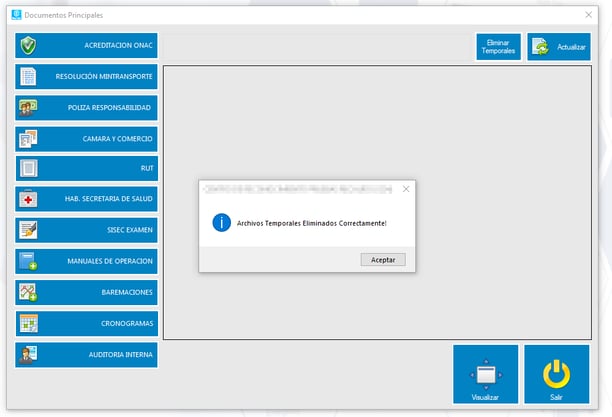Click HAB. SECRETARIA DE SALUD medical icon
612x417 pixels.
point(28,200)
